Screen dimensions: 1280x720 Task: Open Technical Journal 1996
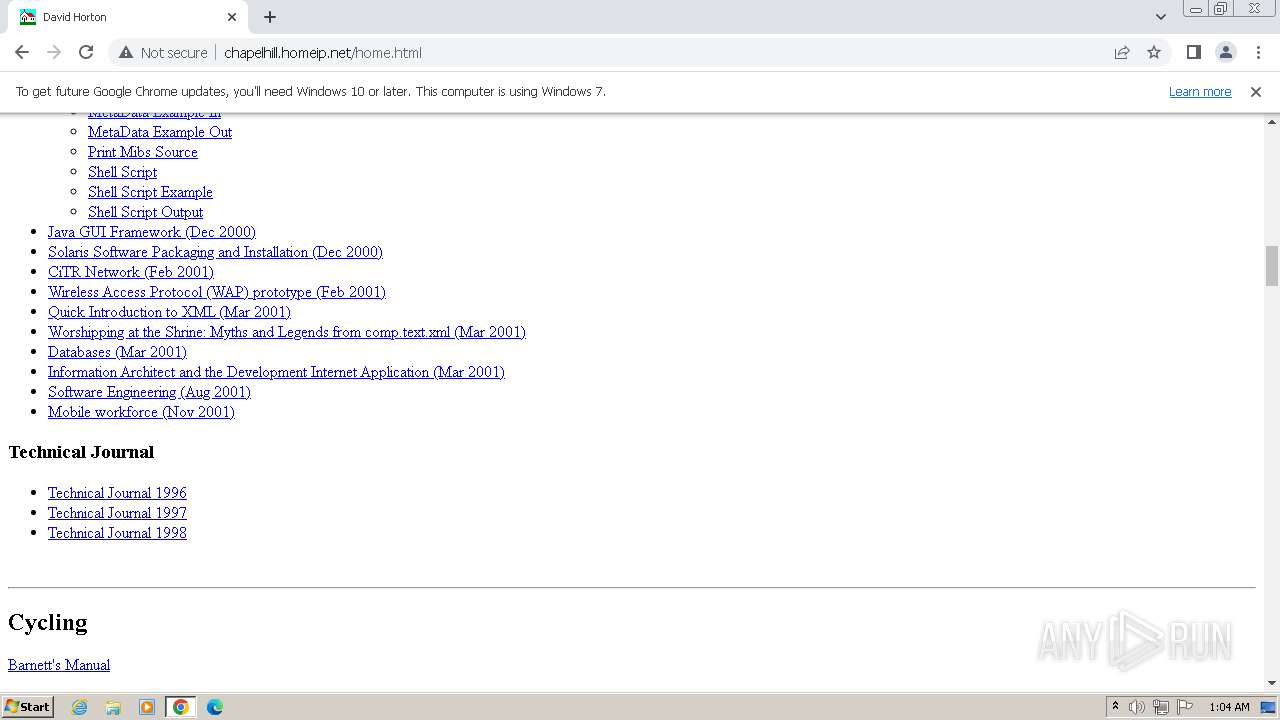coord(117,493)
